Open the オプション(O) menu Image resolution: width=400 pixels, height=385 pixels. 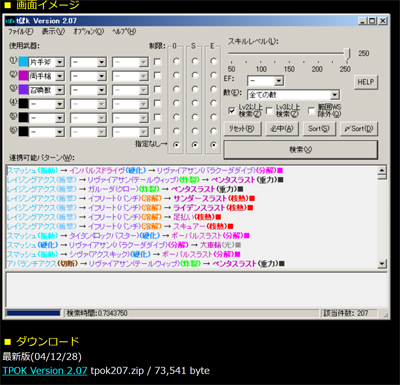(x=88, y=32)
